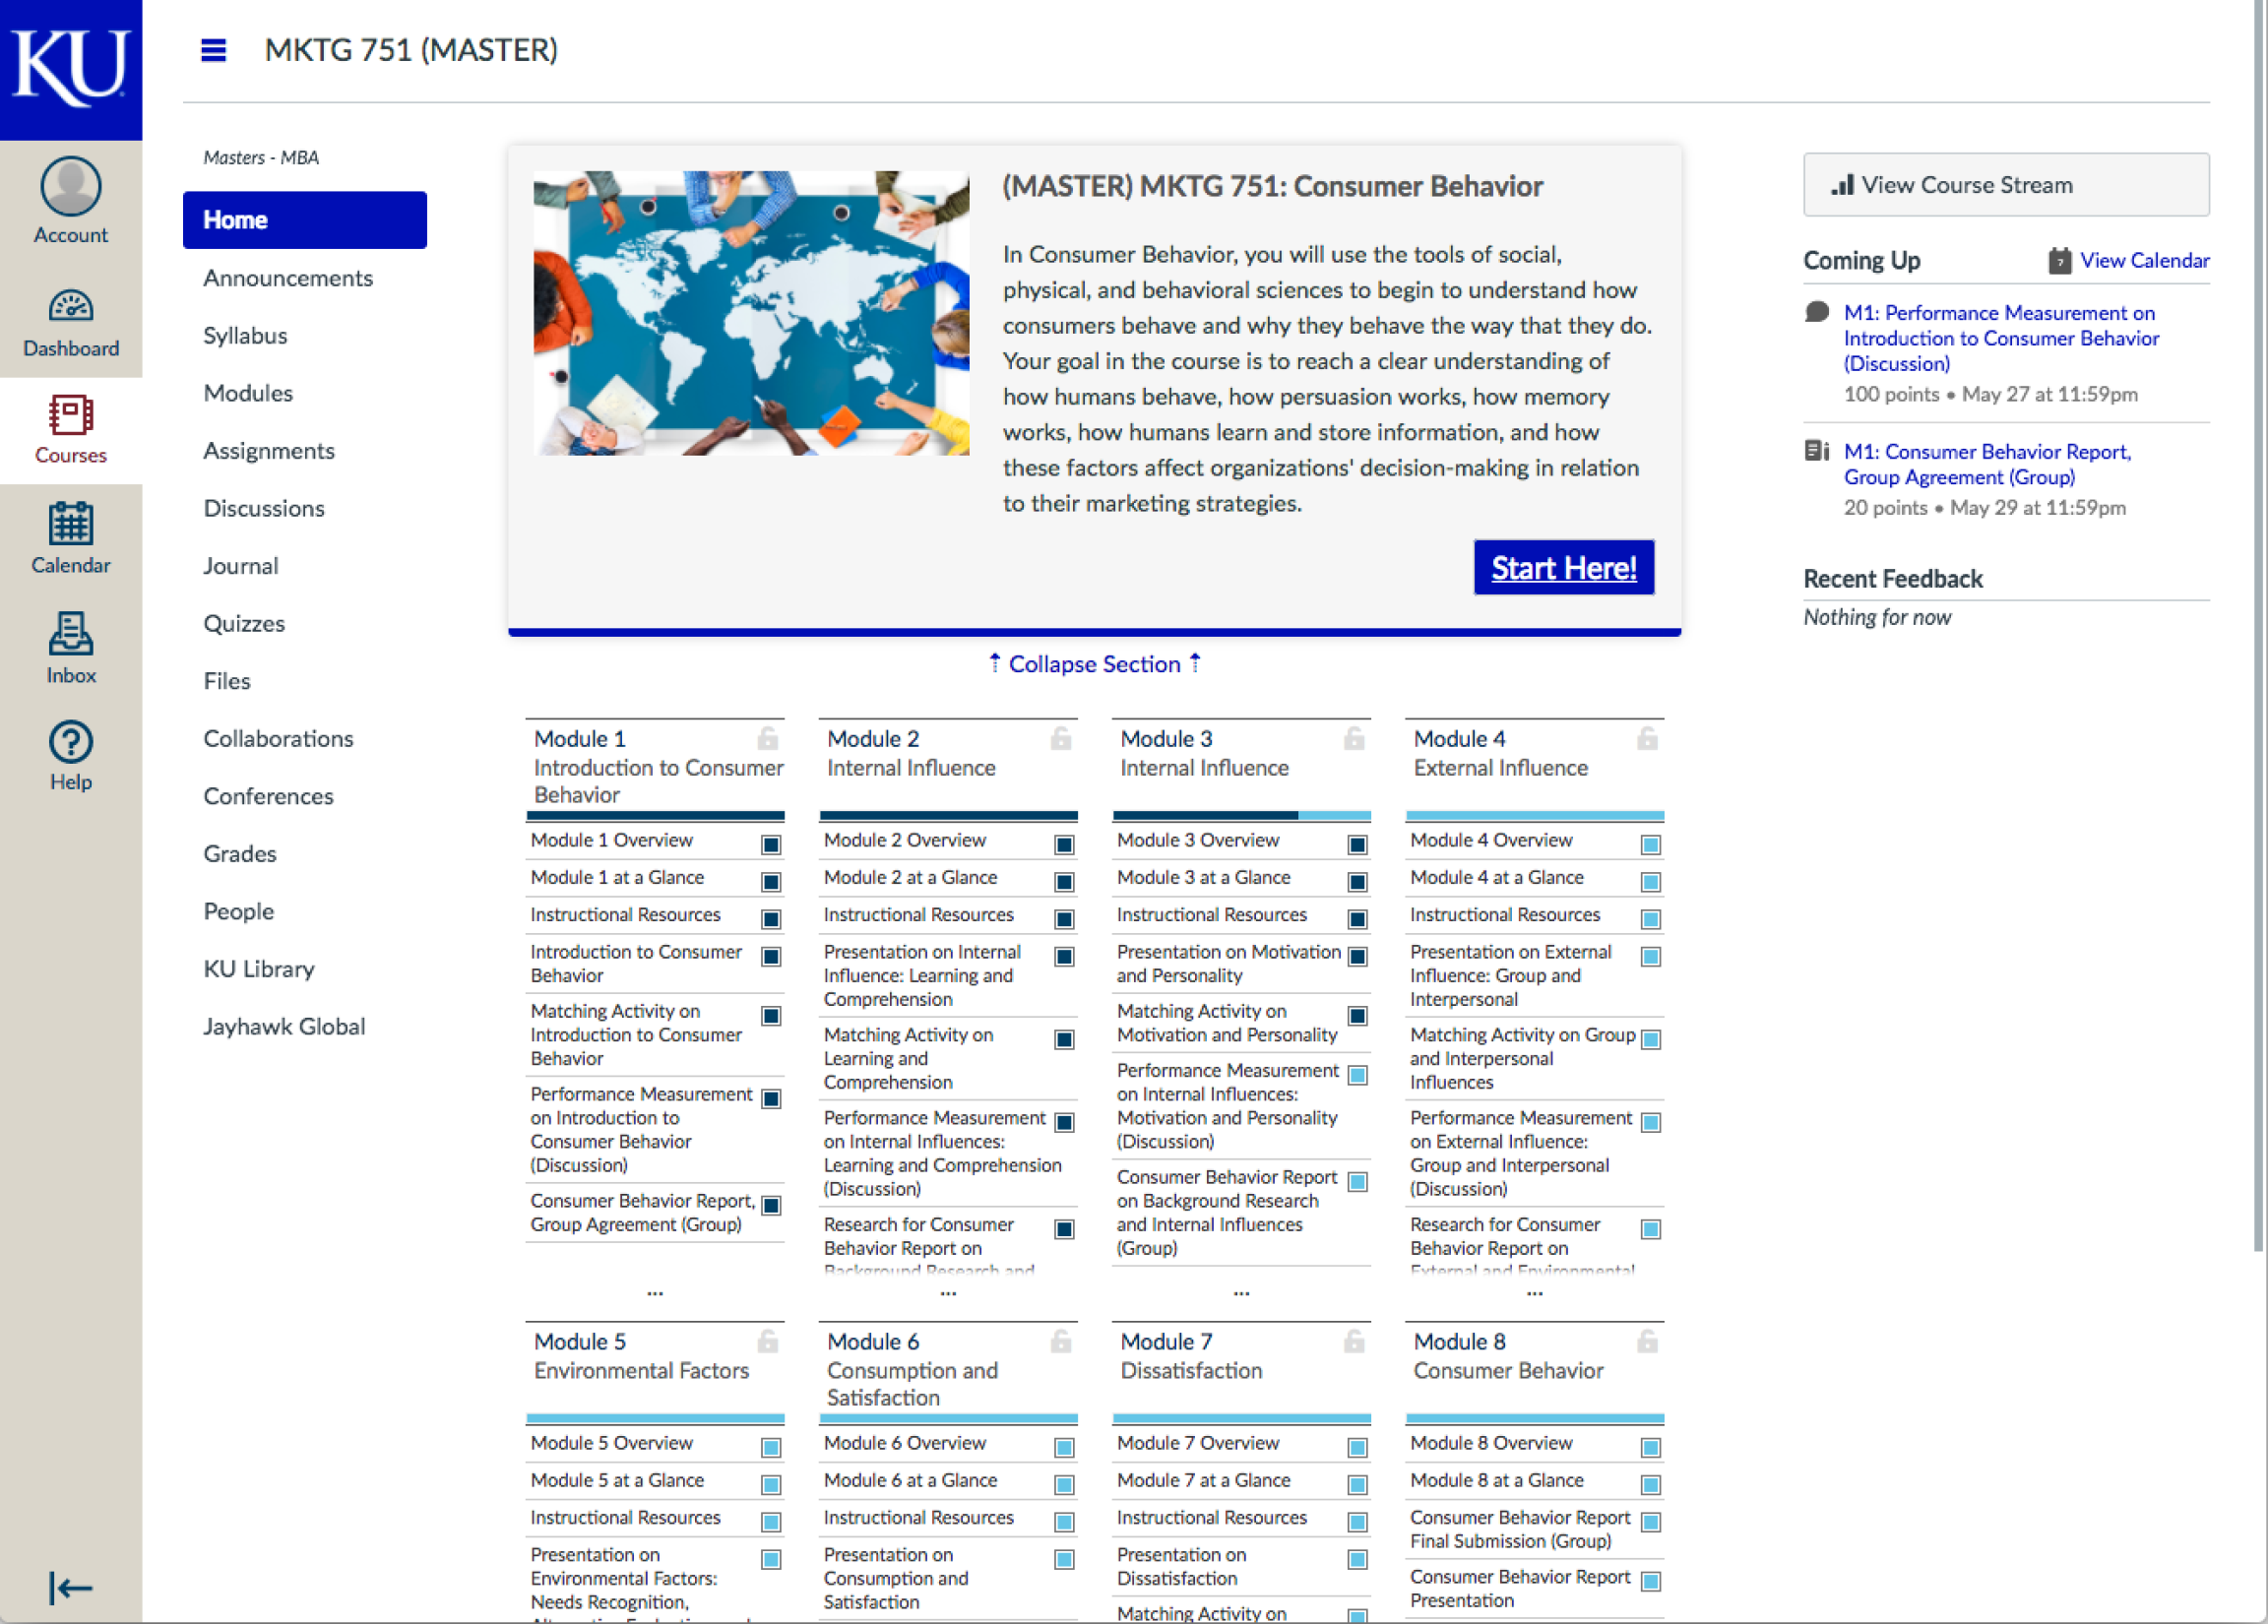2268x1624 pixels.
Task: Collapse the global navigation arrow icon
Action: tap(70, 1587)
